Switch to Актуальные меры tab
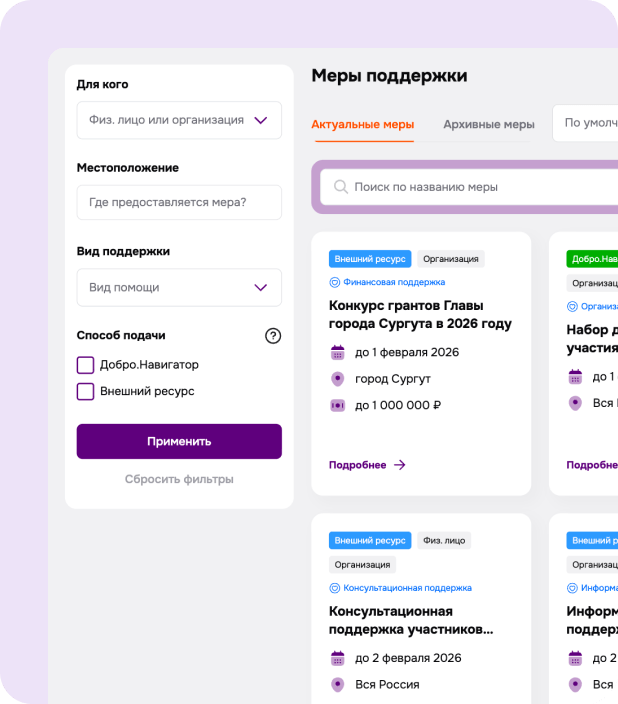 [x=362, y=125]
